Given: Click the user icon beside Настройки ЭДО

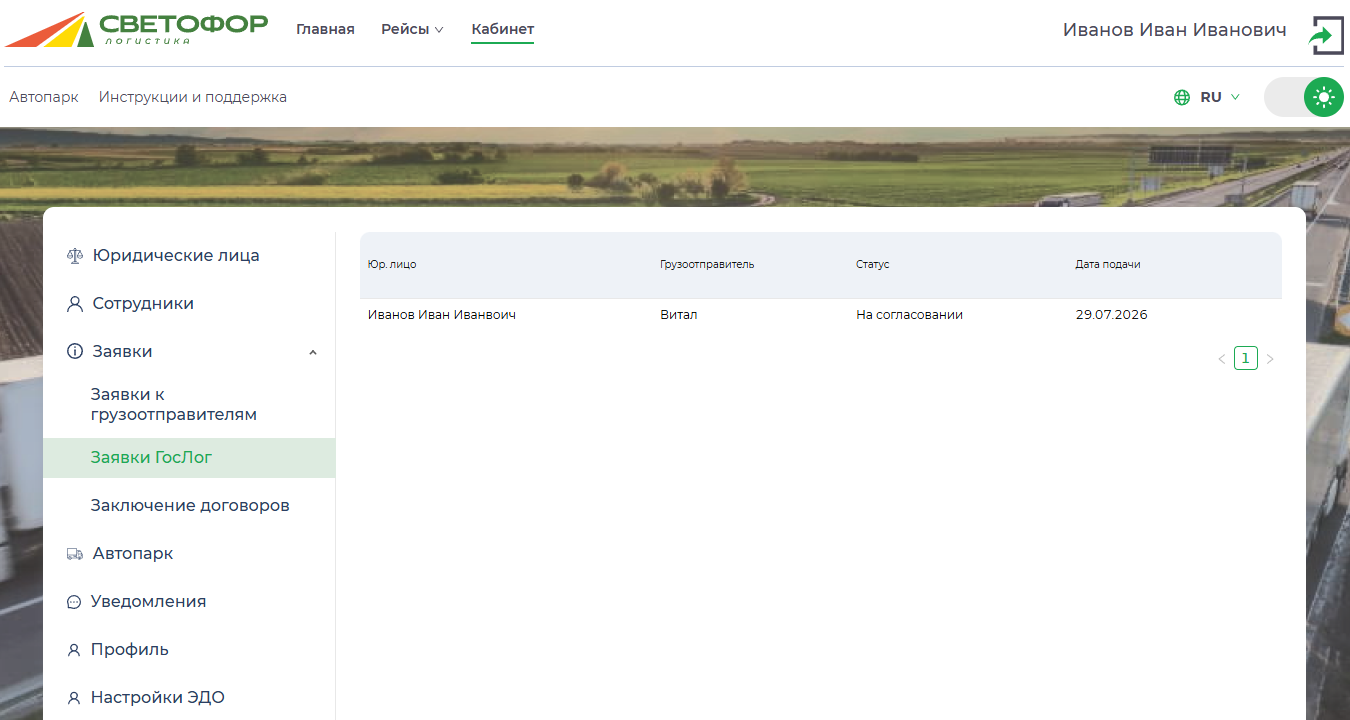Looking at the screenshot, I should [x=74, y=698].
